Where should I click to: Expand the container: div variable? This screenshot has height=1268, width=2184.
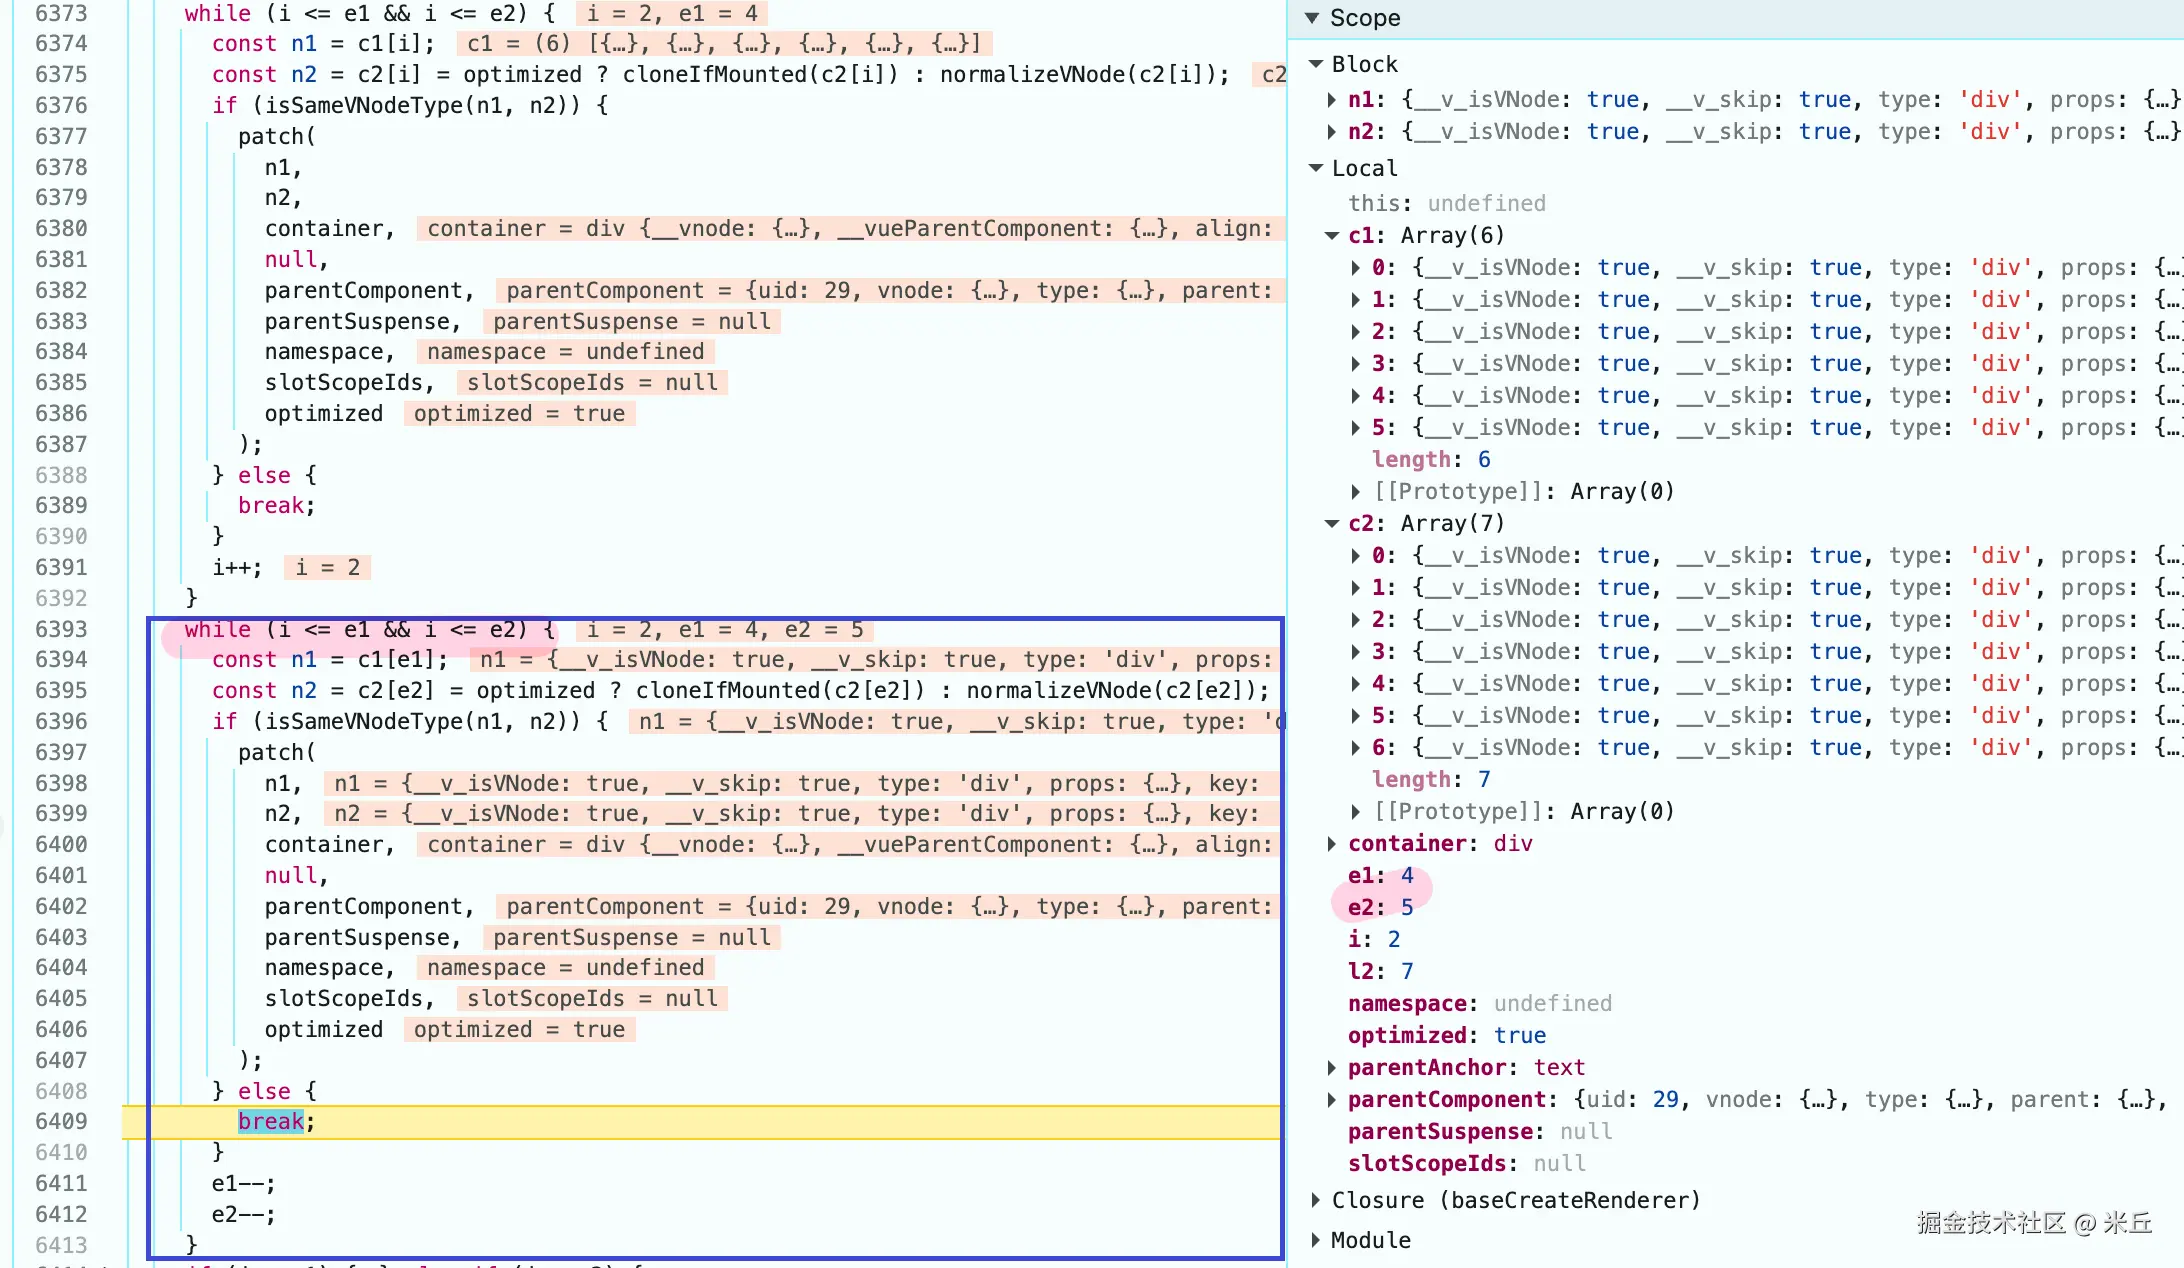pos(1332,844)
